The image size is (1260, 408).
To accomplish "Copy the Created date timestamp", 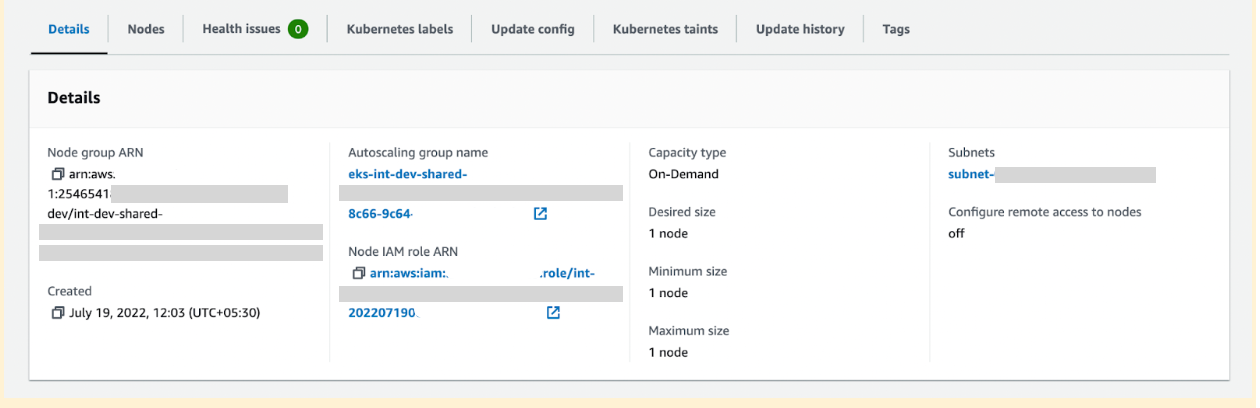I will (x=58, y=313).
